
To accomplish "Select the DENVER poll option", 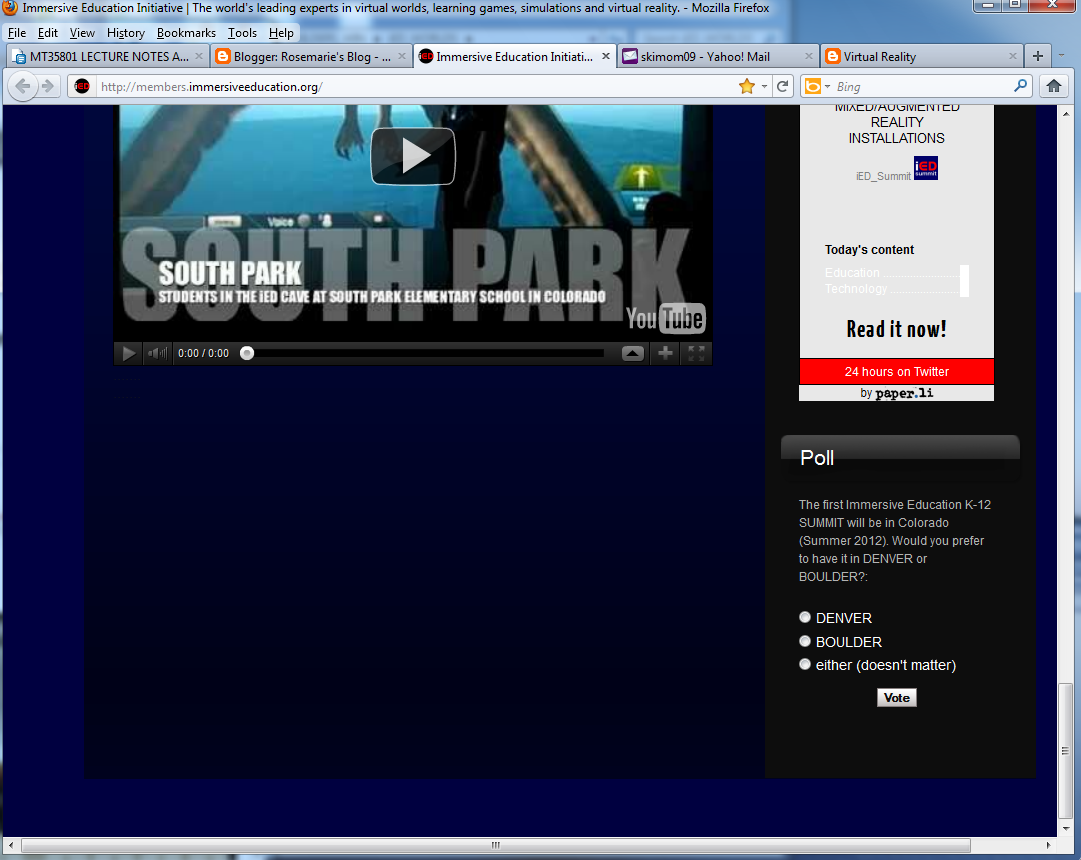I will [x=805, y=617].
